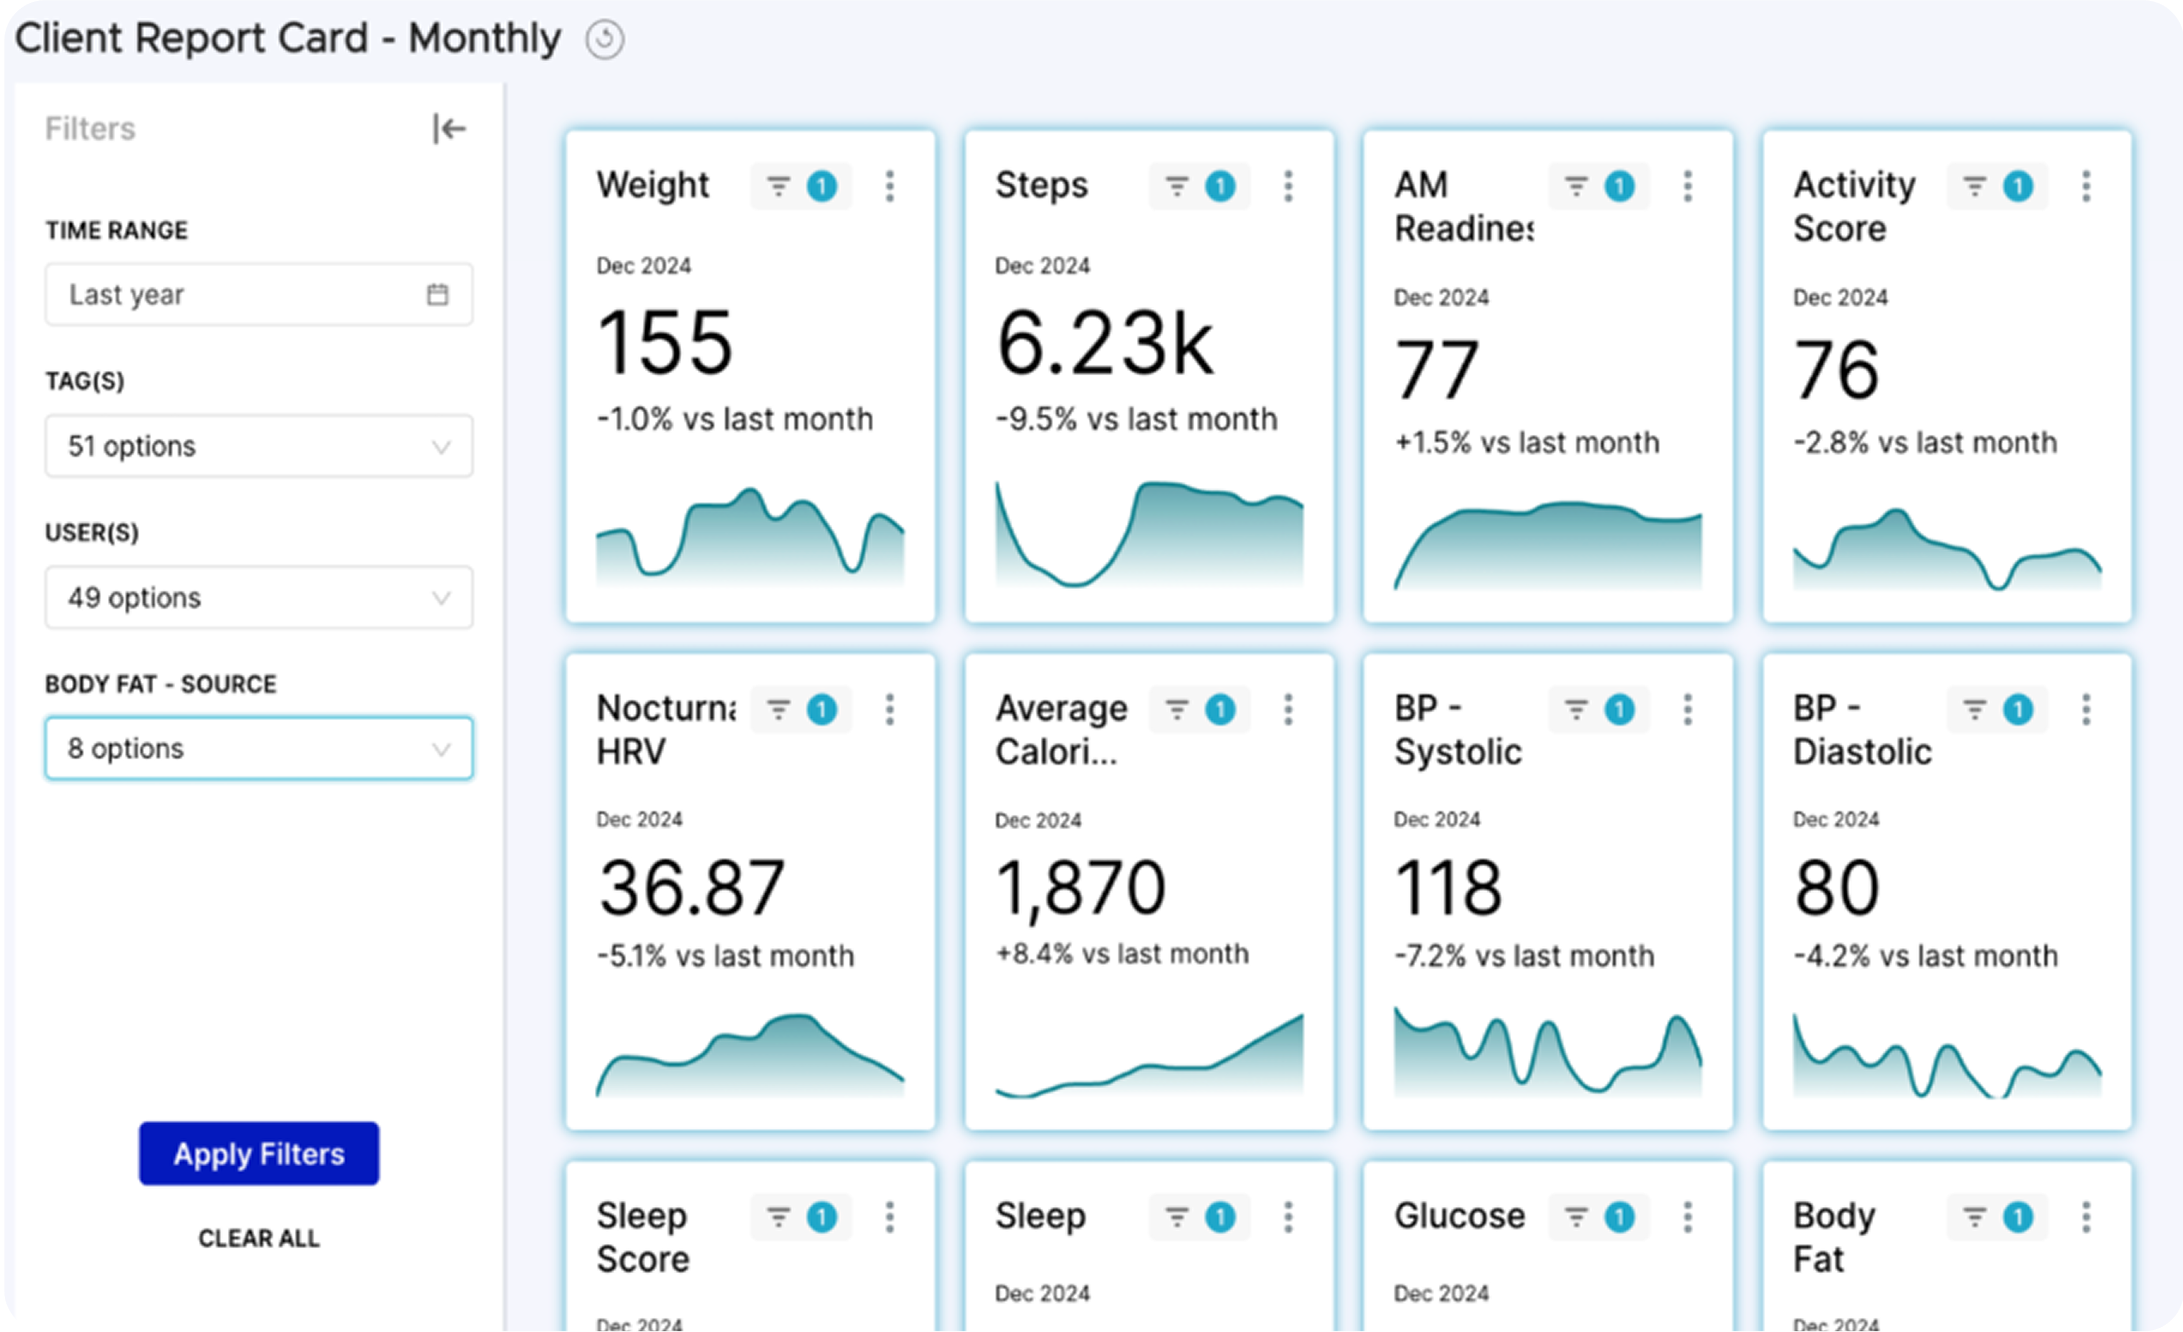Click the filter badge on Glucose card
This screenshot has width=2183, height=1332.
(x=1598, y=1217)
